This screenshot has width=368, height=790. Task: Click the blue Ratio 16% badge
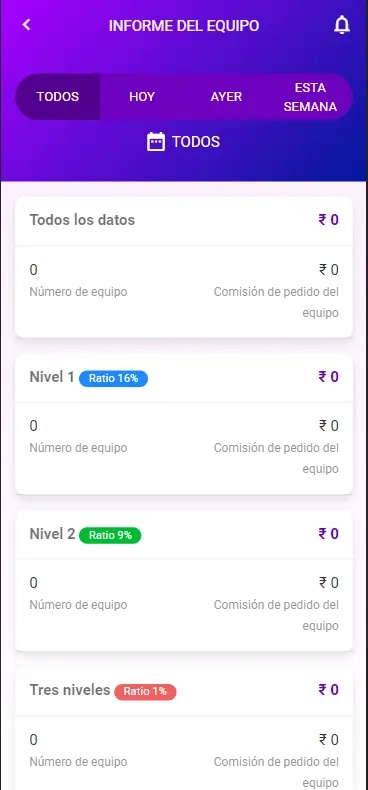point(113,378)
